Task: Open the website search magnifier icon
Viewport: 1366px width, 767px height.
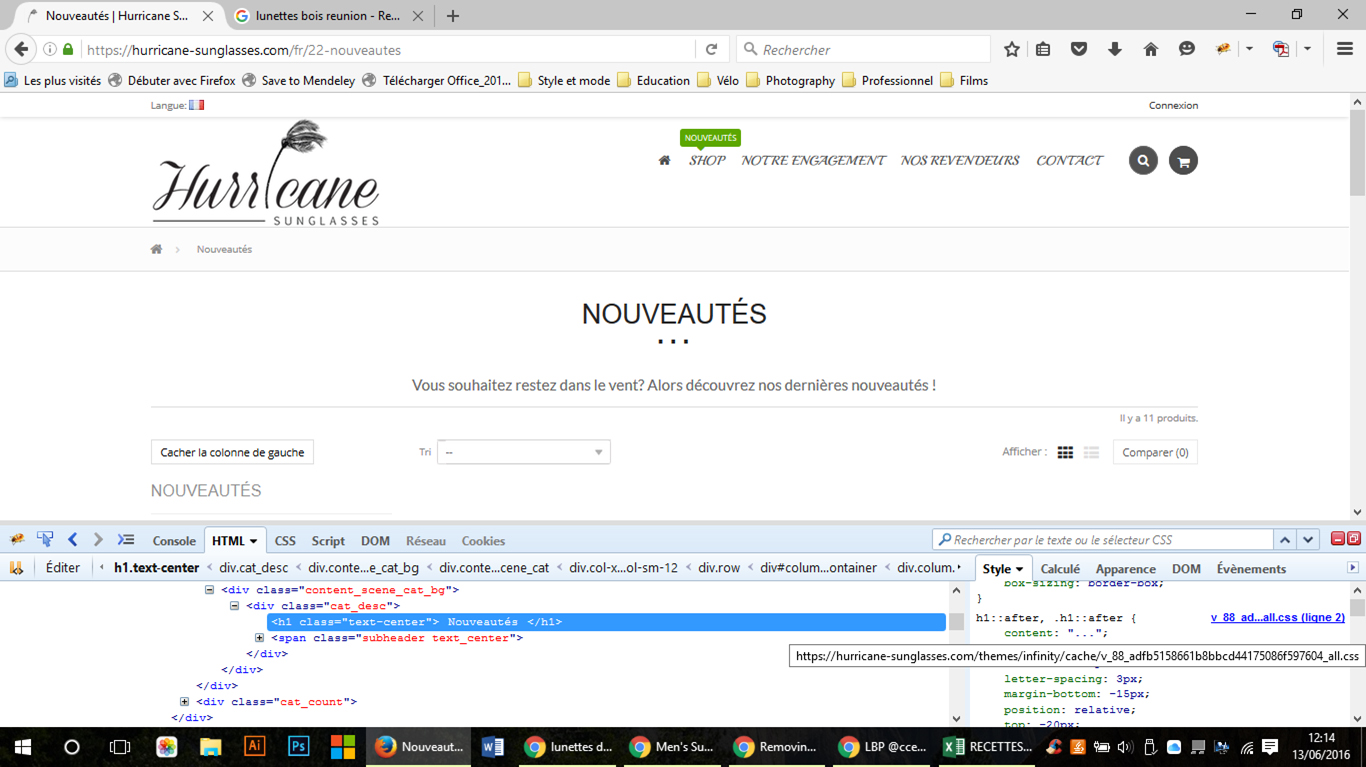Action: (1143, 160)
